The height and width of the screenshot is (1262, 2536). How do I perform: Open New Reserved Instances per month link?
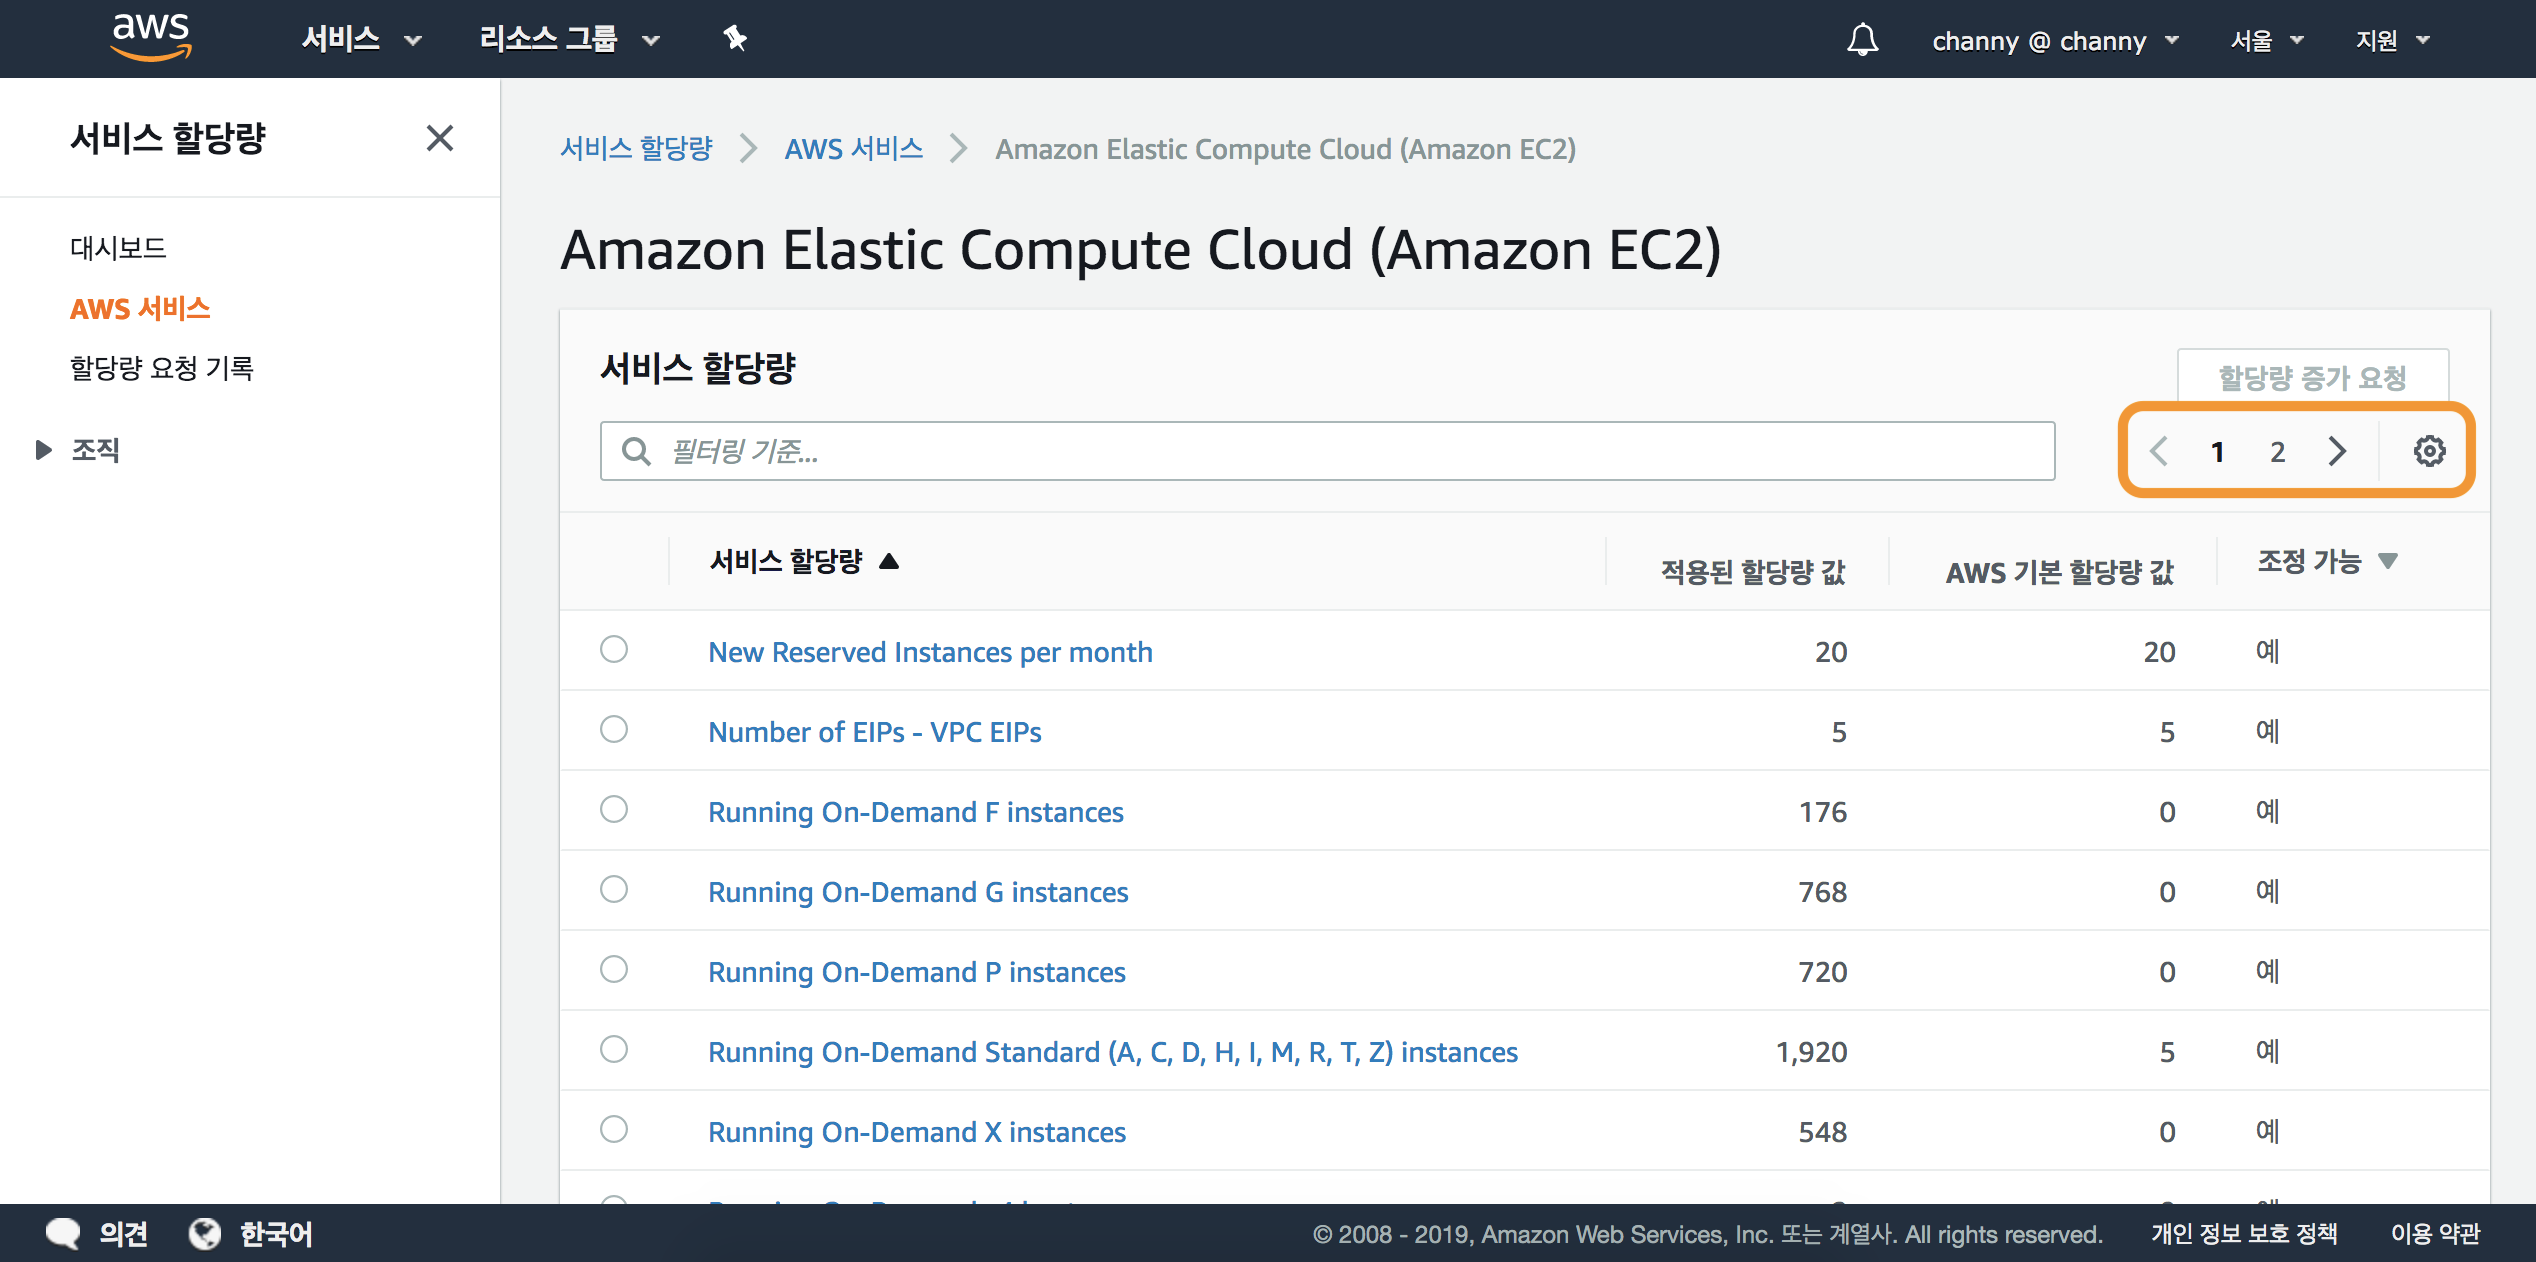click(x=930, y=652)
